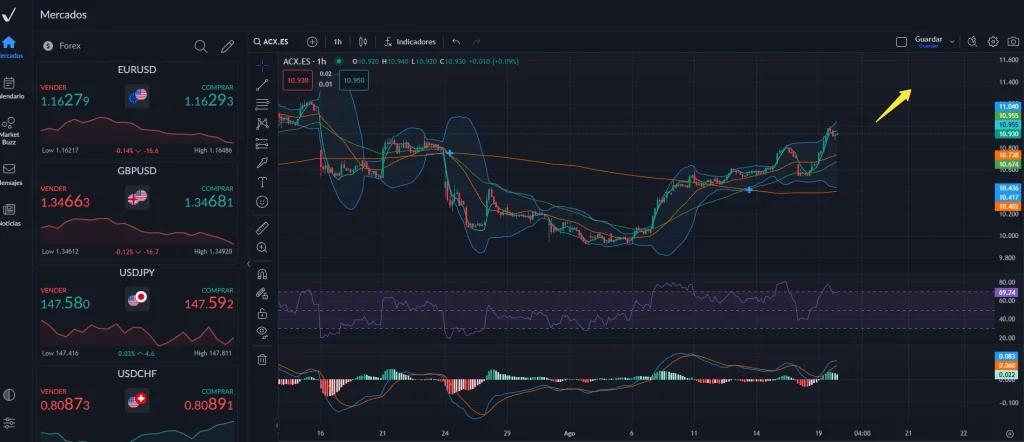This screenshot has height=442, width=1024.
Task: Open the sliders settings icon in sidebar
Action: (x=9, y=422)
